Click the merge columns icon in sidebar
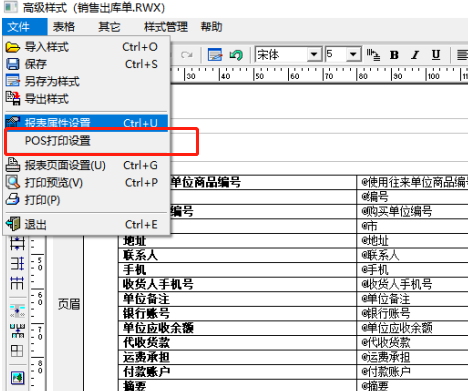Viewport: 468px width, 391px height. (17, 331)
